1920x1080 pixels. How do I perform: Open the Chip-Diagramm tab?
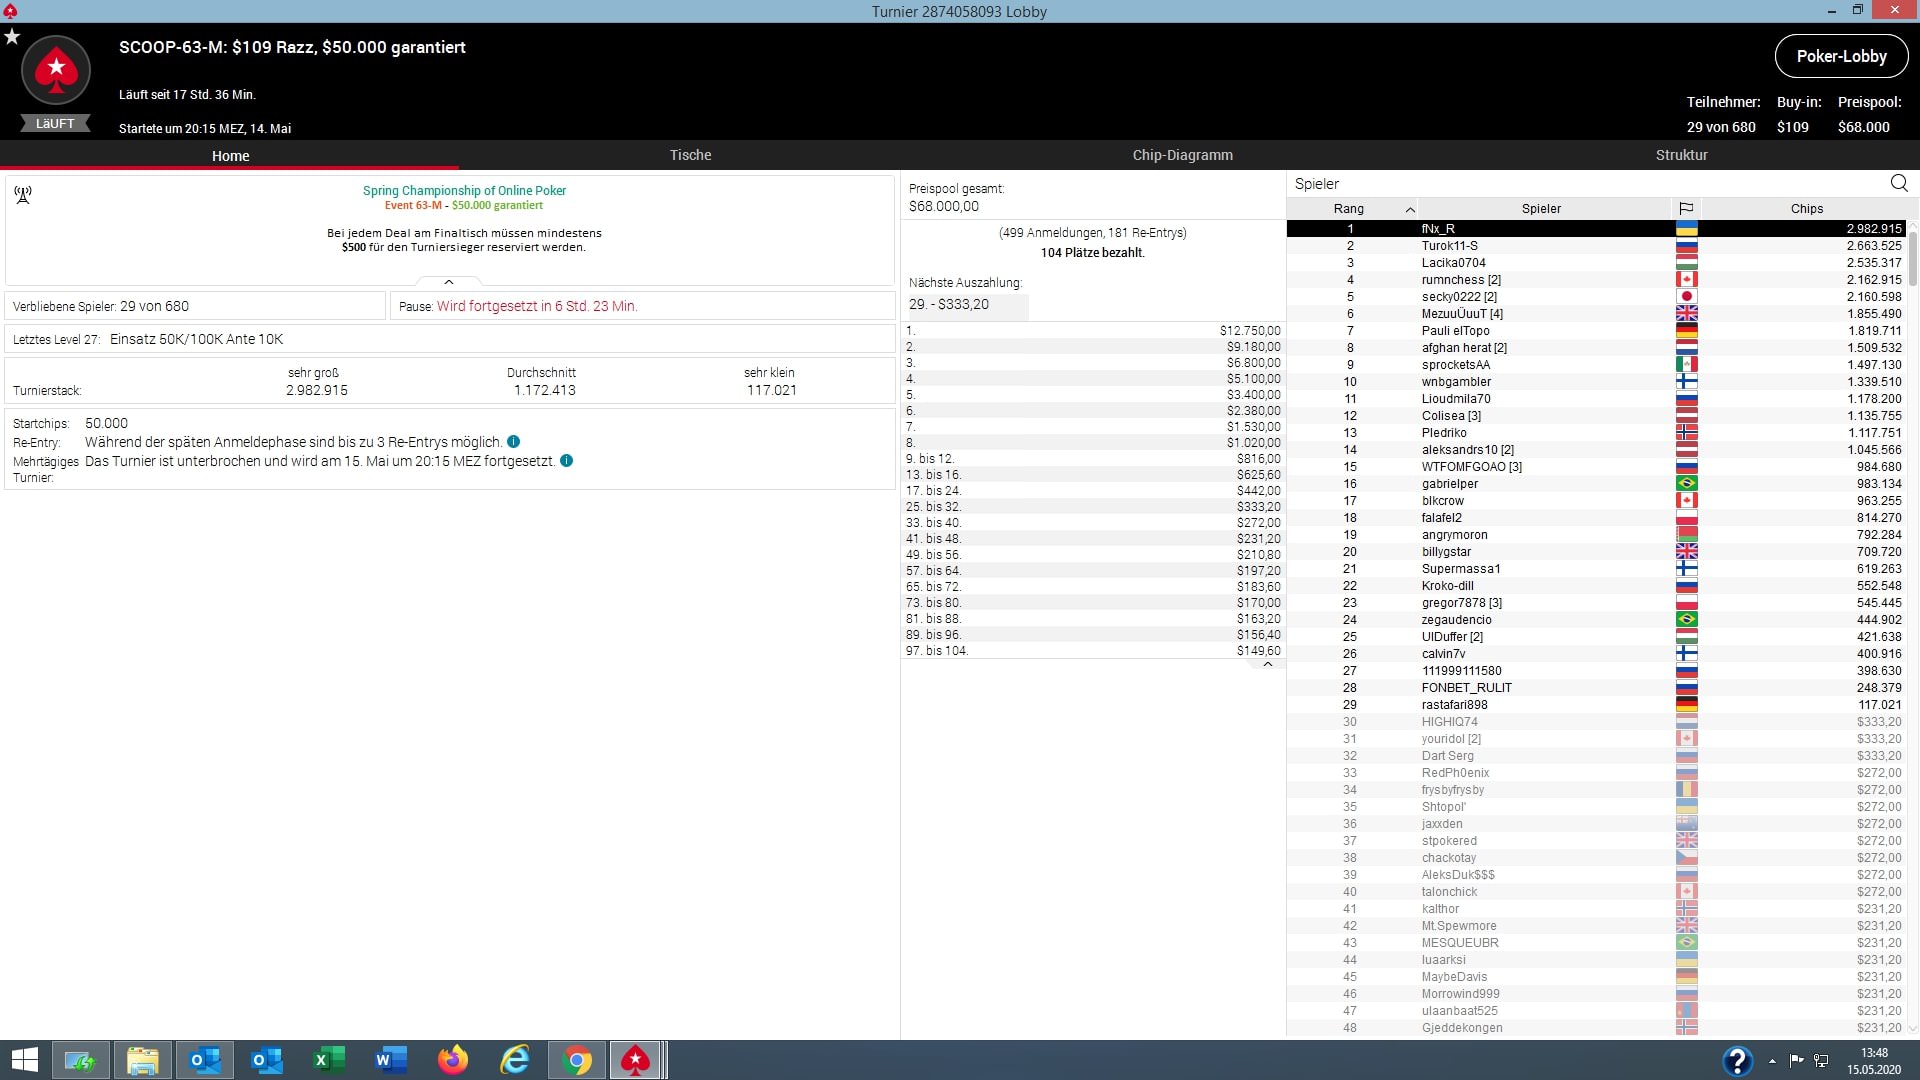(x=1182, y=155)
